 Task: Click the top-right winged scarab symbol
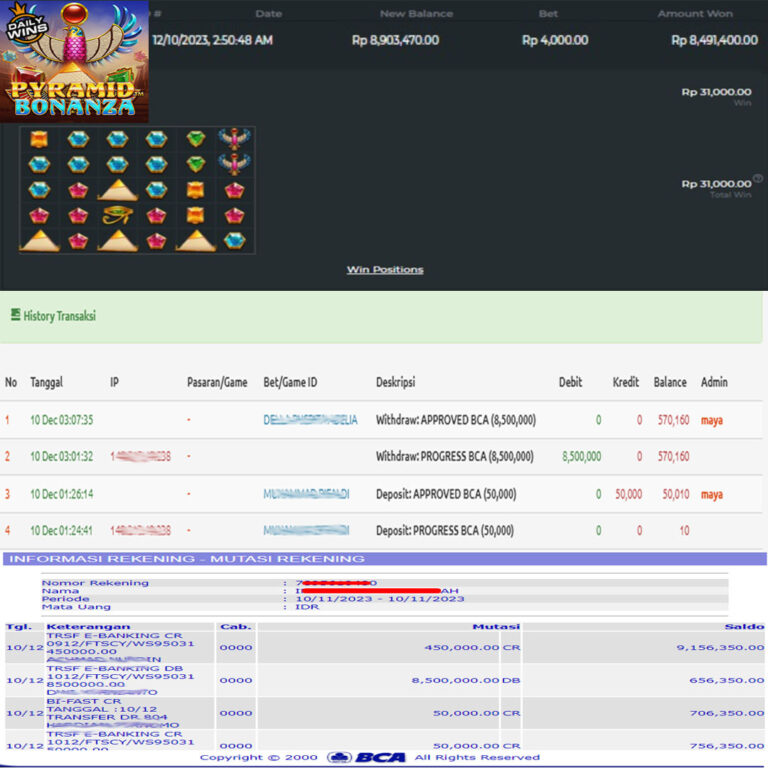coord(234,139)
